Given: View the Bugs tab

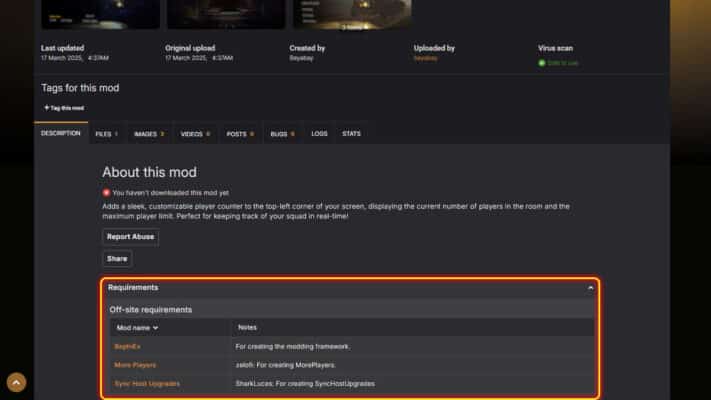Looking at the screenshot, I should 282,133.
